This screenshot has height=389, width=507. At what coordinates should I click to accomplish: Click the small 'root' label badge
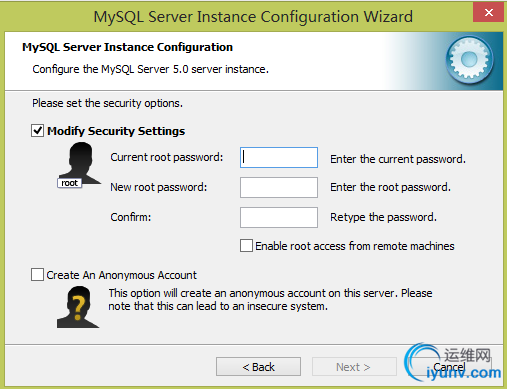click(69, 183)
